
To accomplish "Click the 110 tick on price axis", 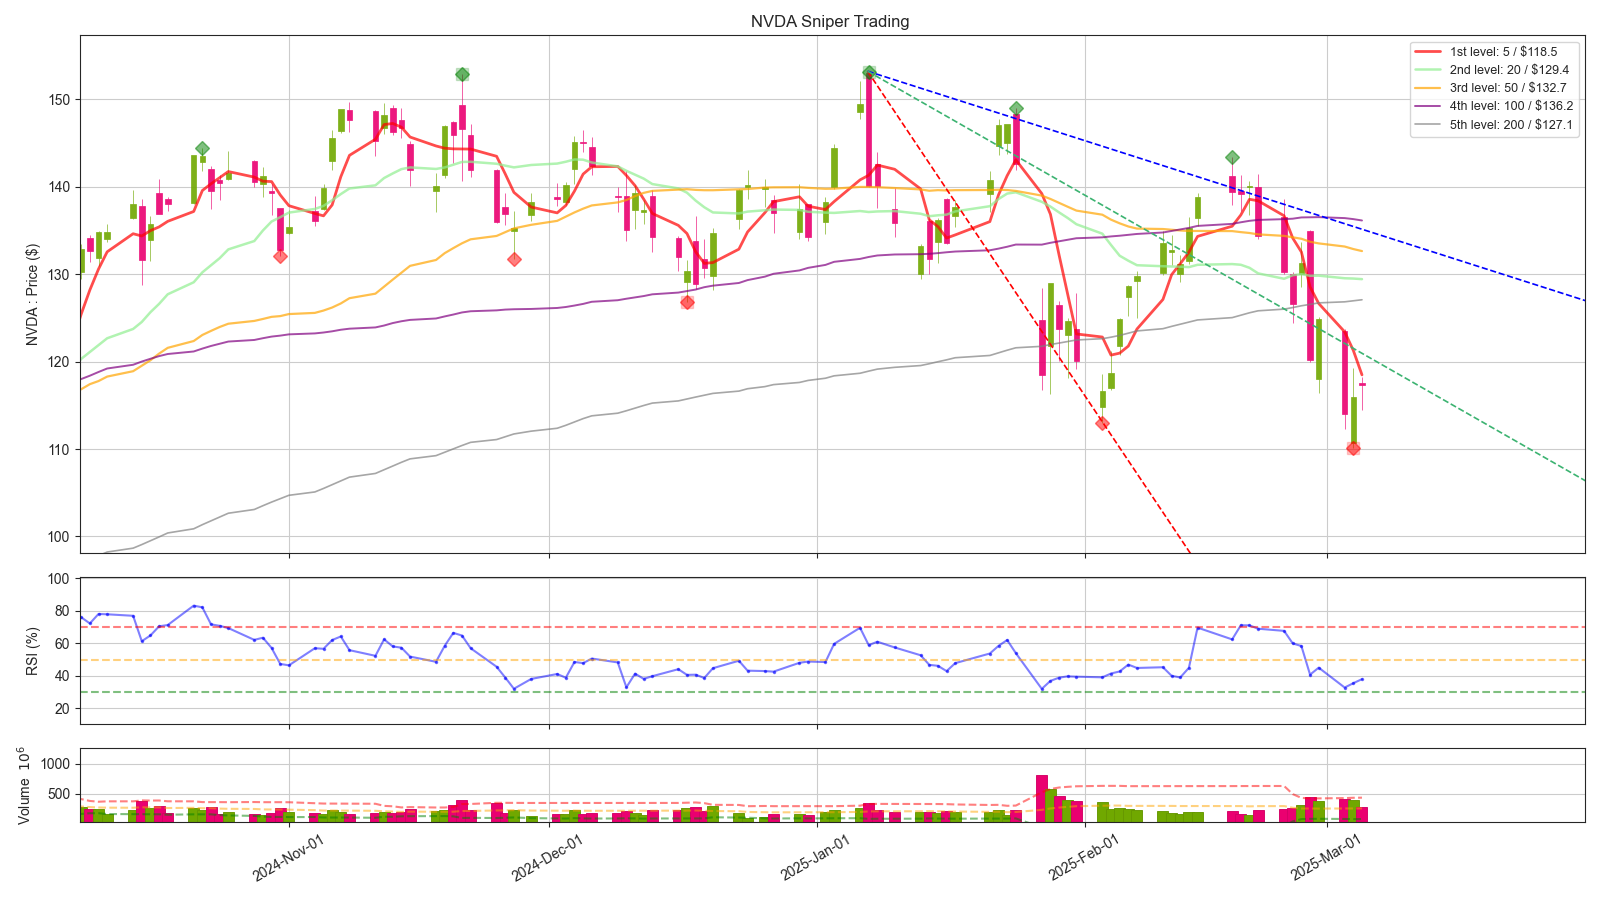I will tap(59, 450).
